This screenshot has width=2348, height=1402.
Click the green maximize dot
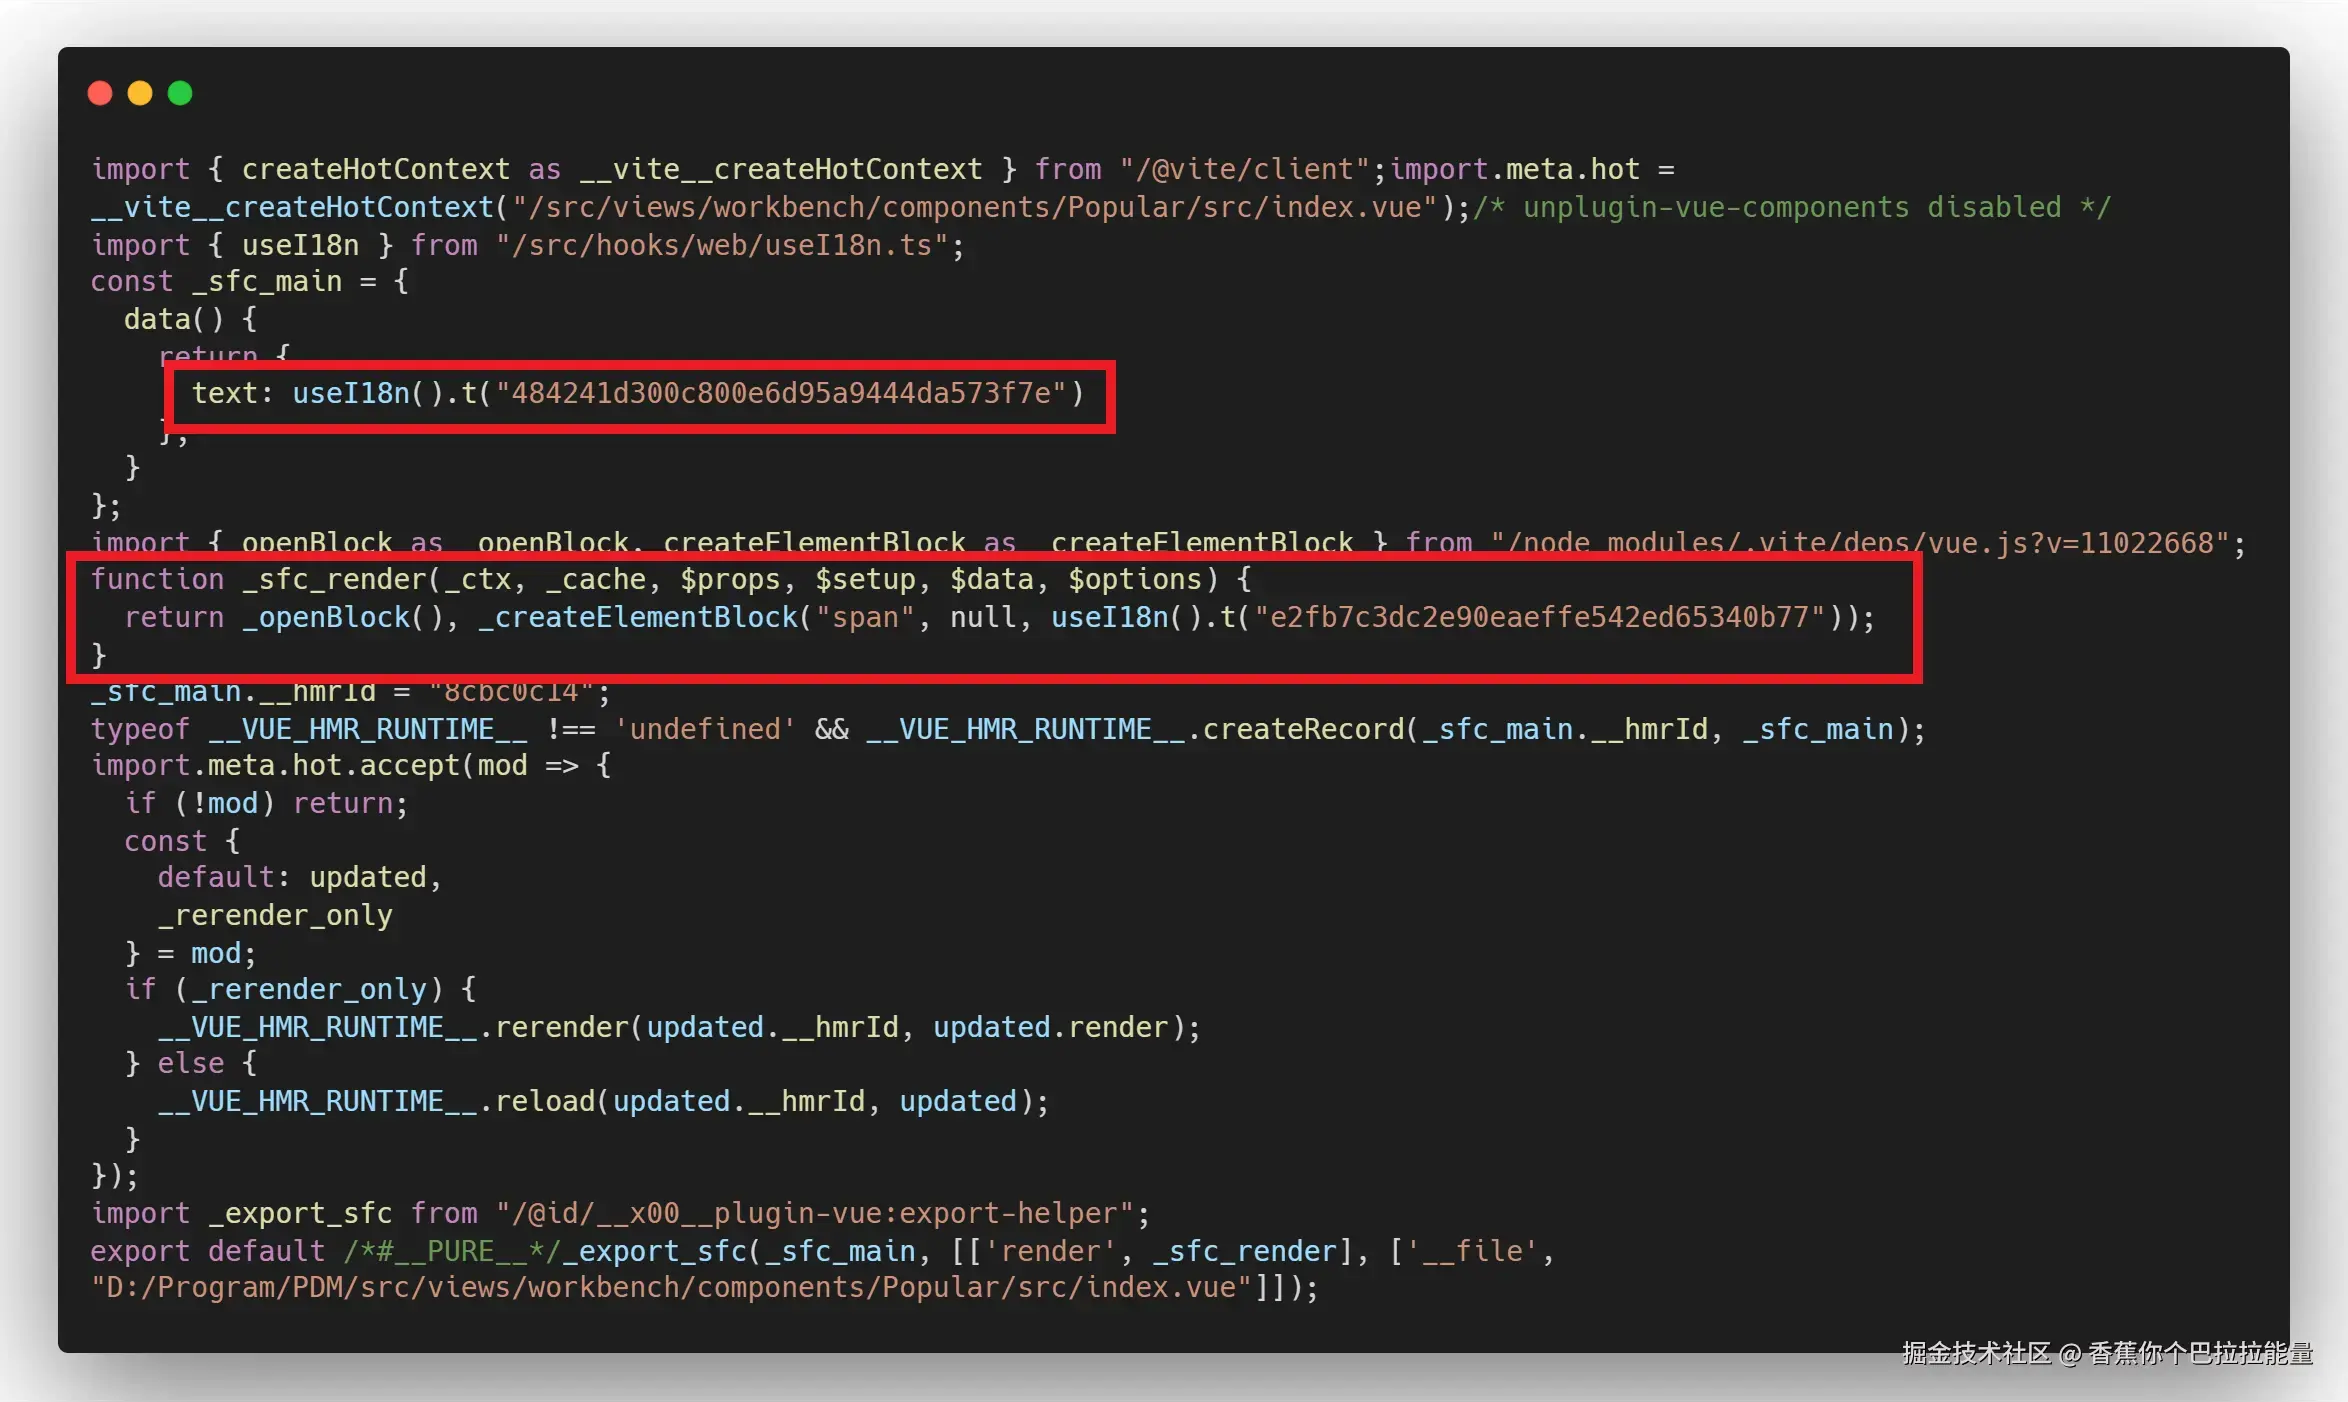click(180, 93)
